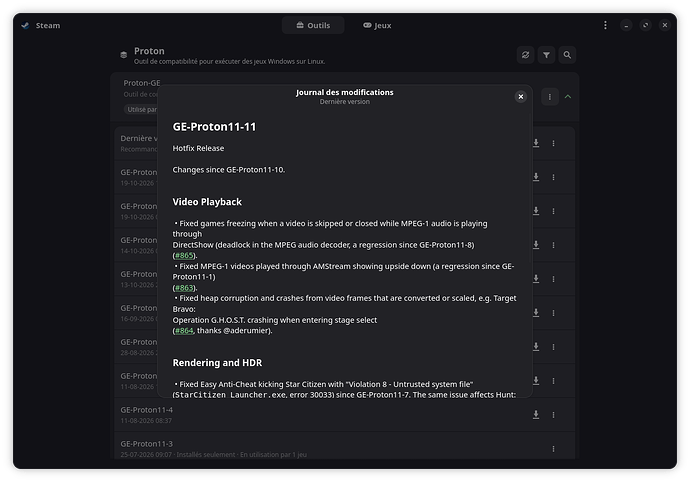The image size is (690, 481).
Task: Click the Hotfix Release text
Action: 198,148
